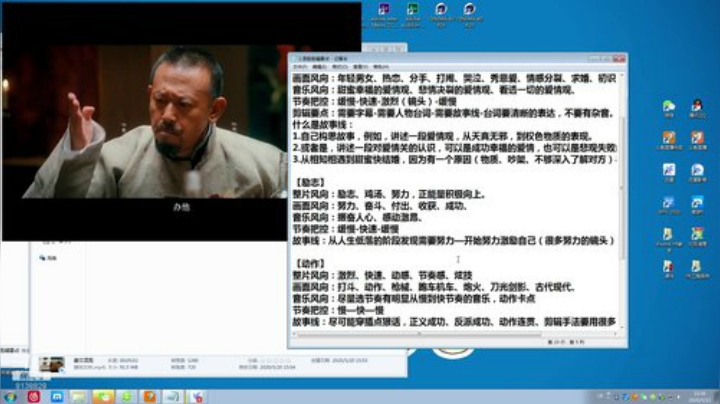Click Notepad's scroll-down arrow

[622, 326]
